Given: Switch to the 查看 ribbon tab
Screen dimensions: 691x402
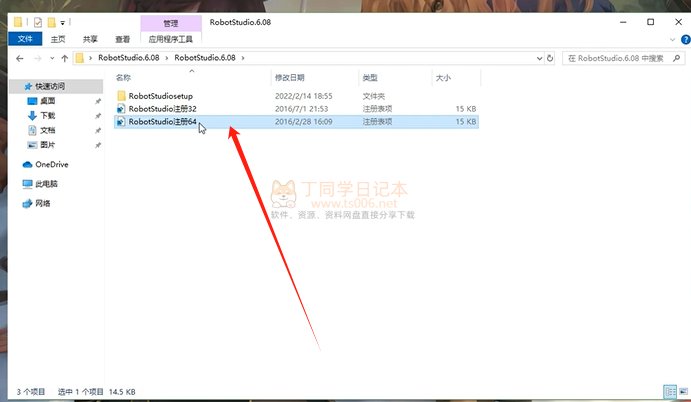Looking at the screenshot, I should click(123, 39).
